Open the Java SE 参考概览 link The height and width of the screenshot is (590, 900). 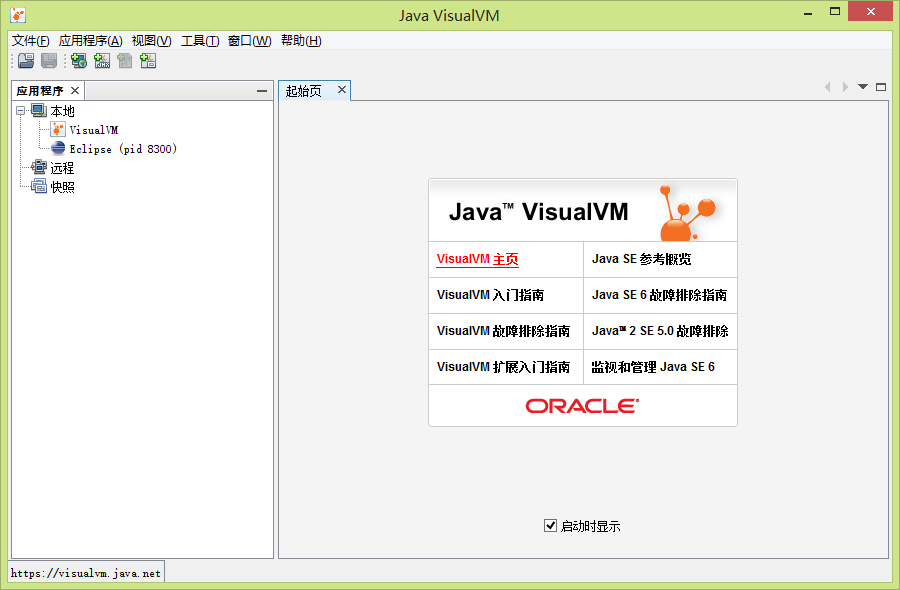click(x=641, y=259)
